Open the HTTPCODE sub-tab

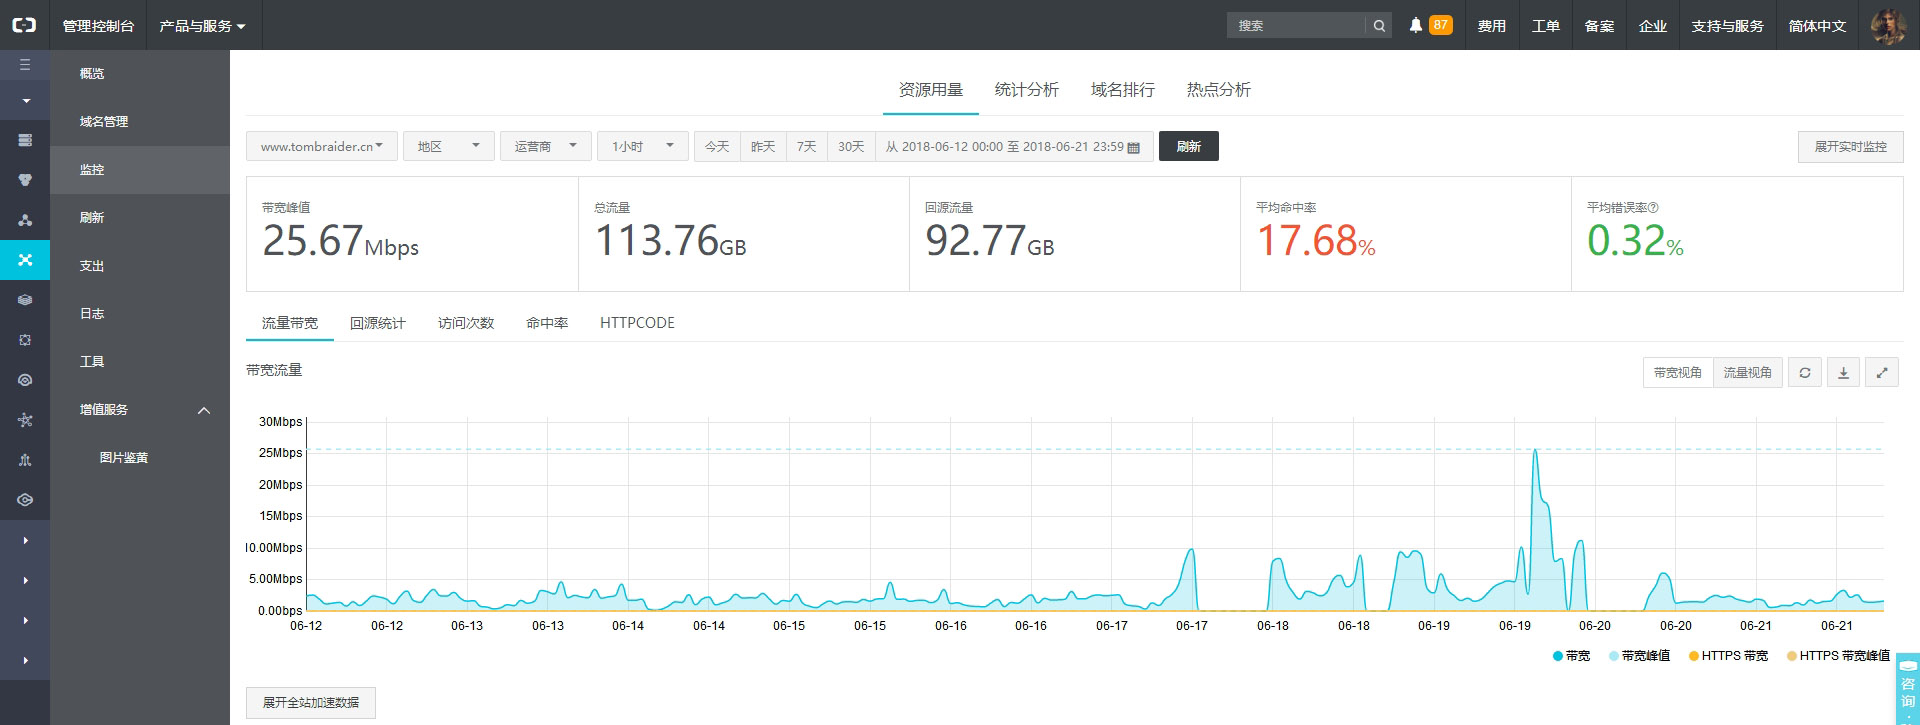coord(637,323)
